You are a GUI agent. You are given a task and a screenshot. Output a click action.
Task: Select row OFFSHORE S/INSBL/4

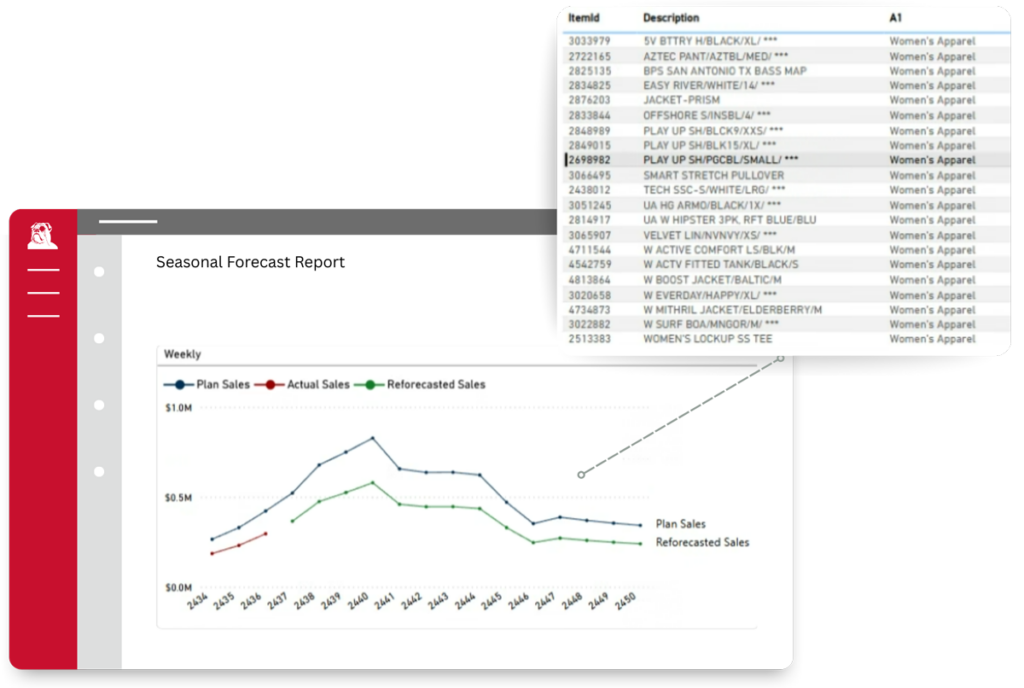click(x=786, y=116)
